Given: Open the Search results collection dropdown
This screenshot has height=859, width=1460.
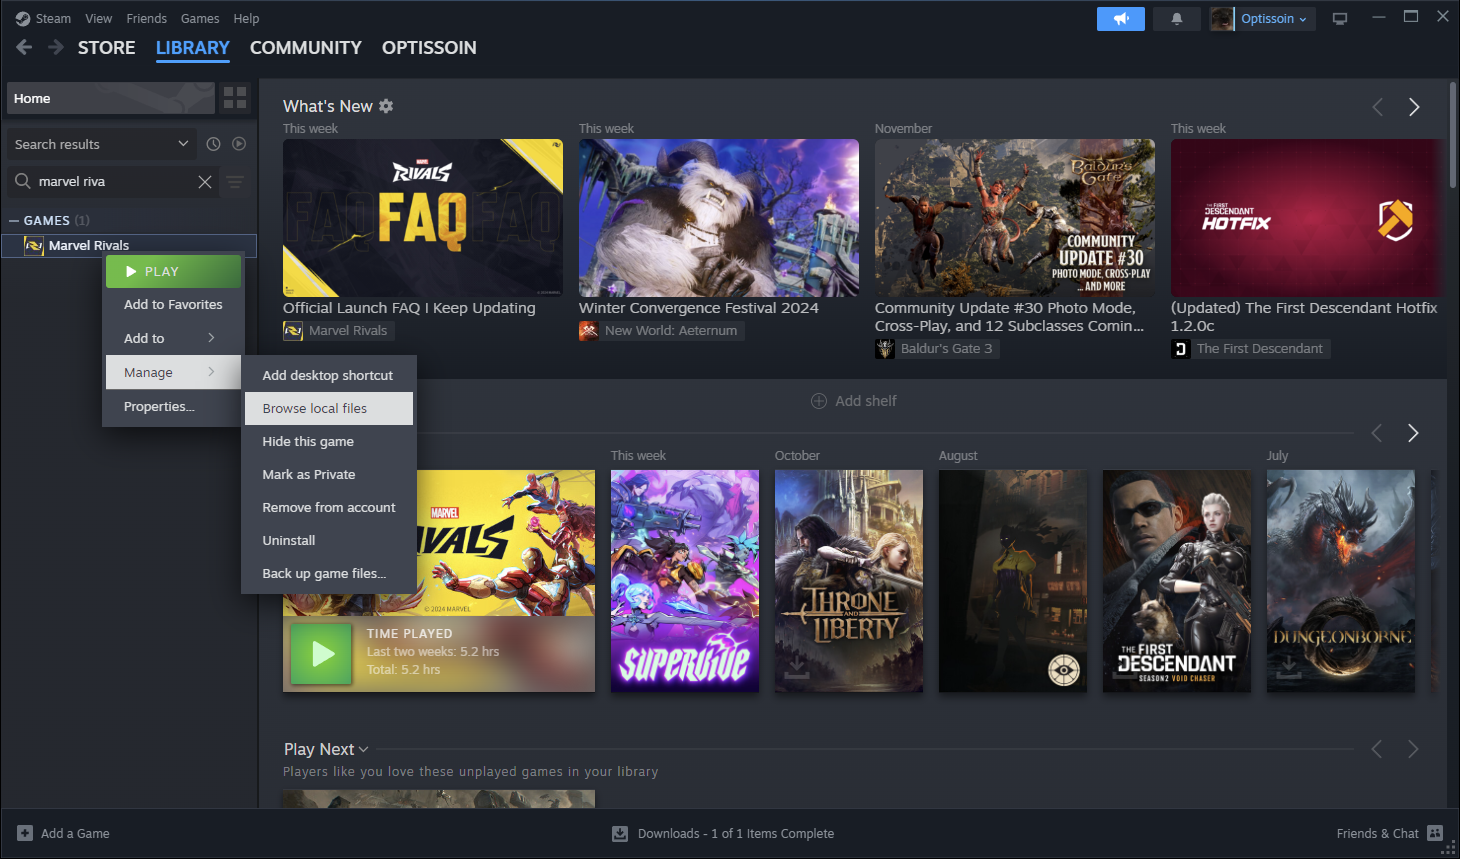Looking at the screenshot, I should 100,143.
